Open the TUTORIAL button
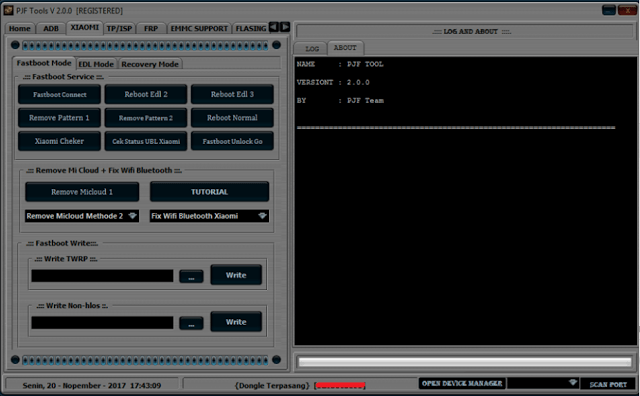640x396 pixels. click(209, 192)
